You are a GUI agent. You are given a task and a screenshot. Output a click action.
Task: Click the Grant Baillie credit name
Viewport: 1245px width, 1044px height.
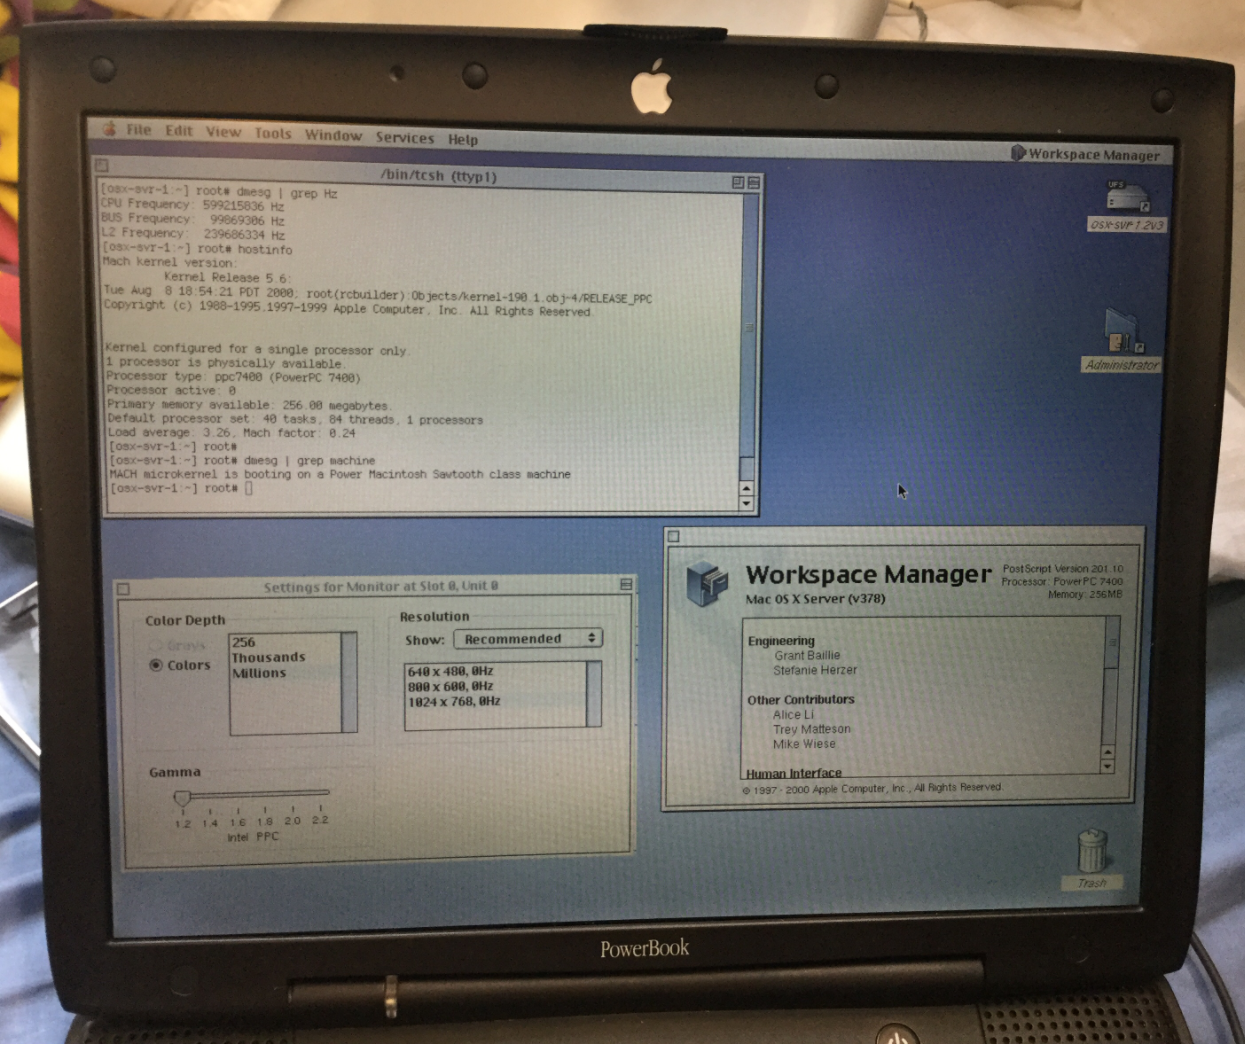coord(807,655)
